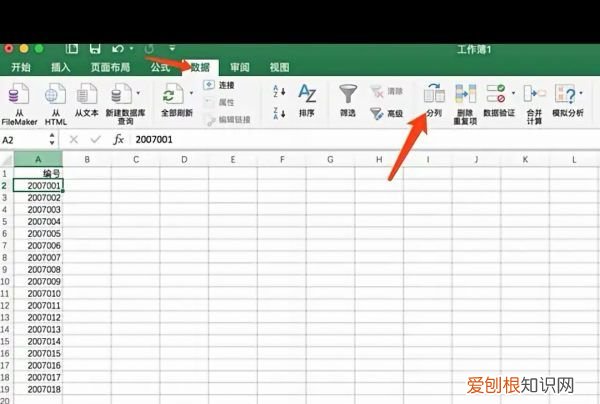Click cell containing 2007009
This screenshot has width=600, height=404.
pos(38,281)
